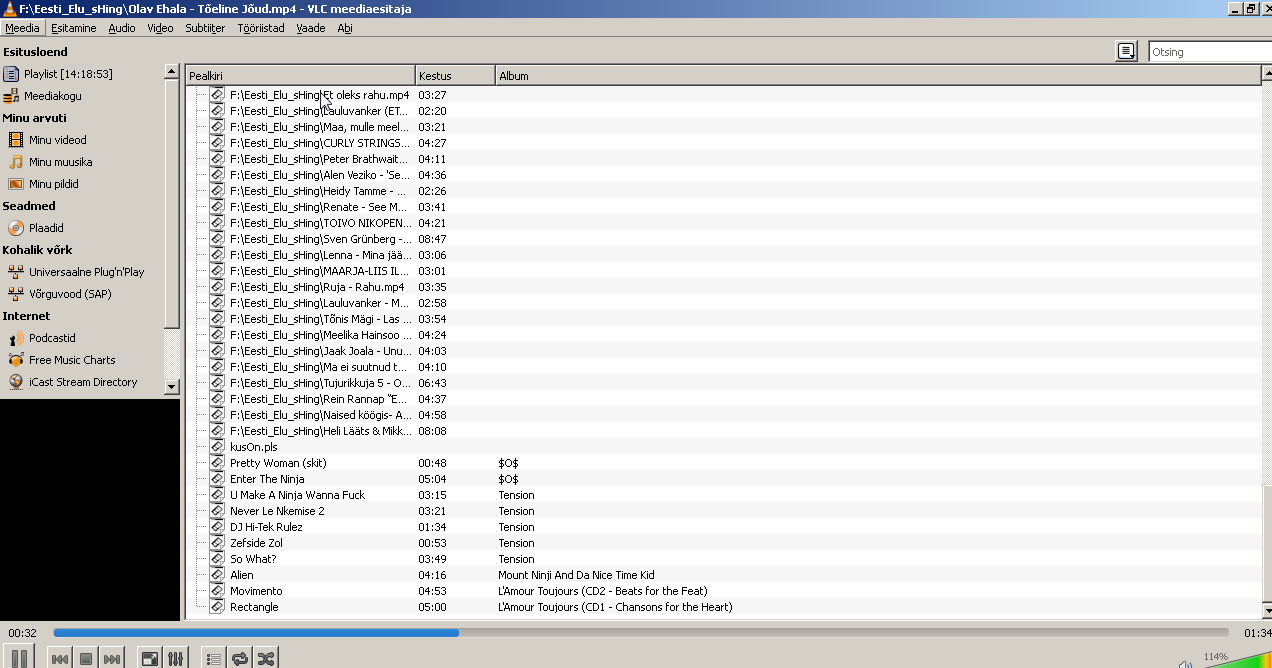The image size is (1272, 668).
Task: Select Võrguvood (SAP)
Action: pos(70,294)
